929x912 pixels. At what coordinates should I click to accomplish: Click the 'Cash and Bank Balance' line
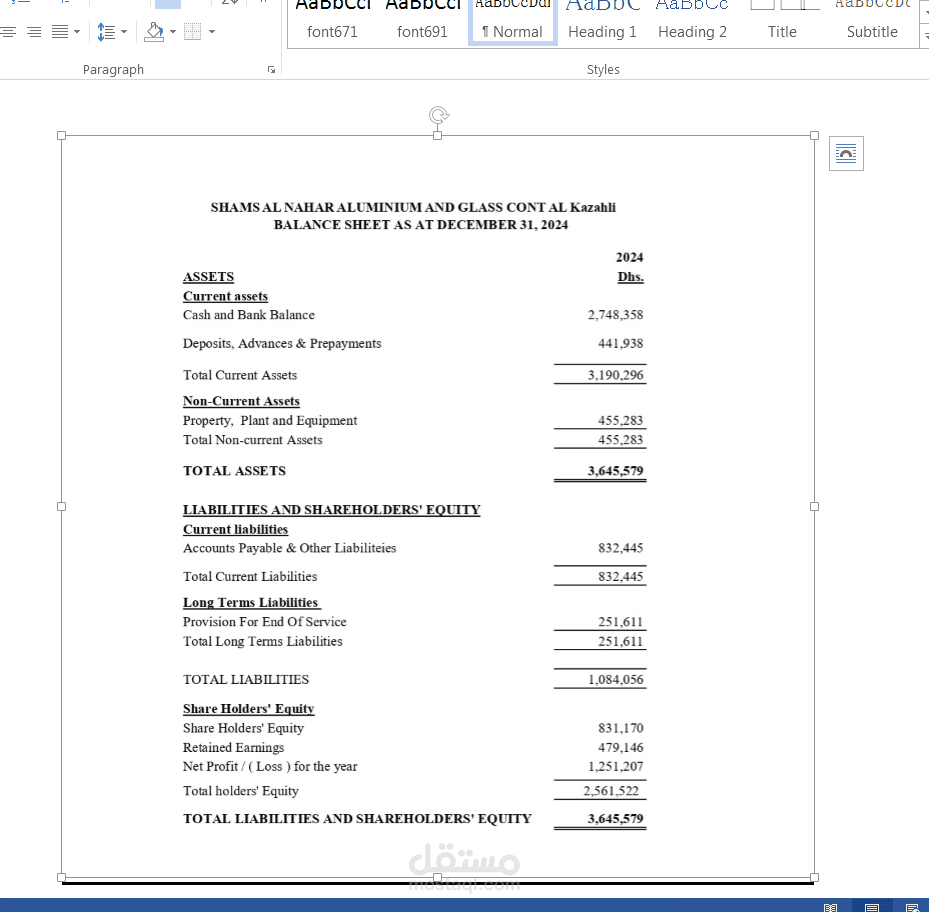tap(249, 315)
